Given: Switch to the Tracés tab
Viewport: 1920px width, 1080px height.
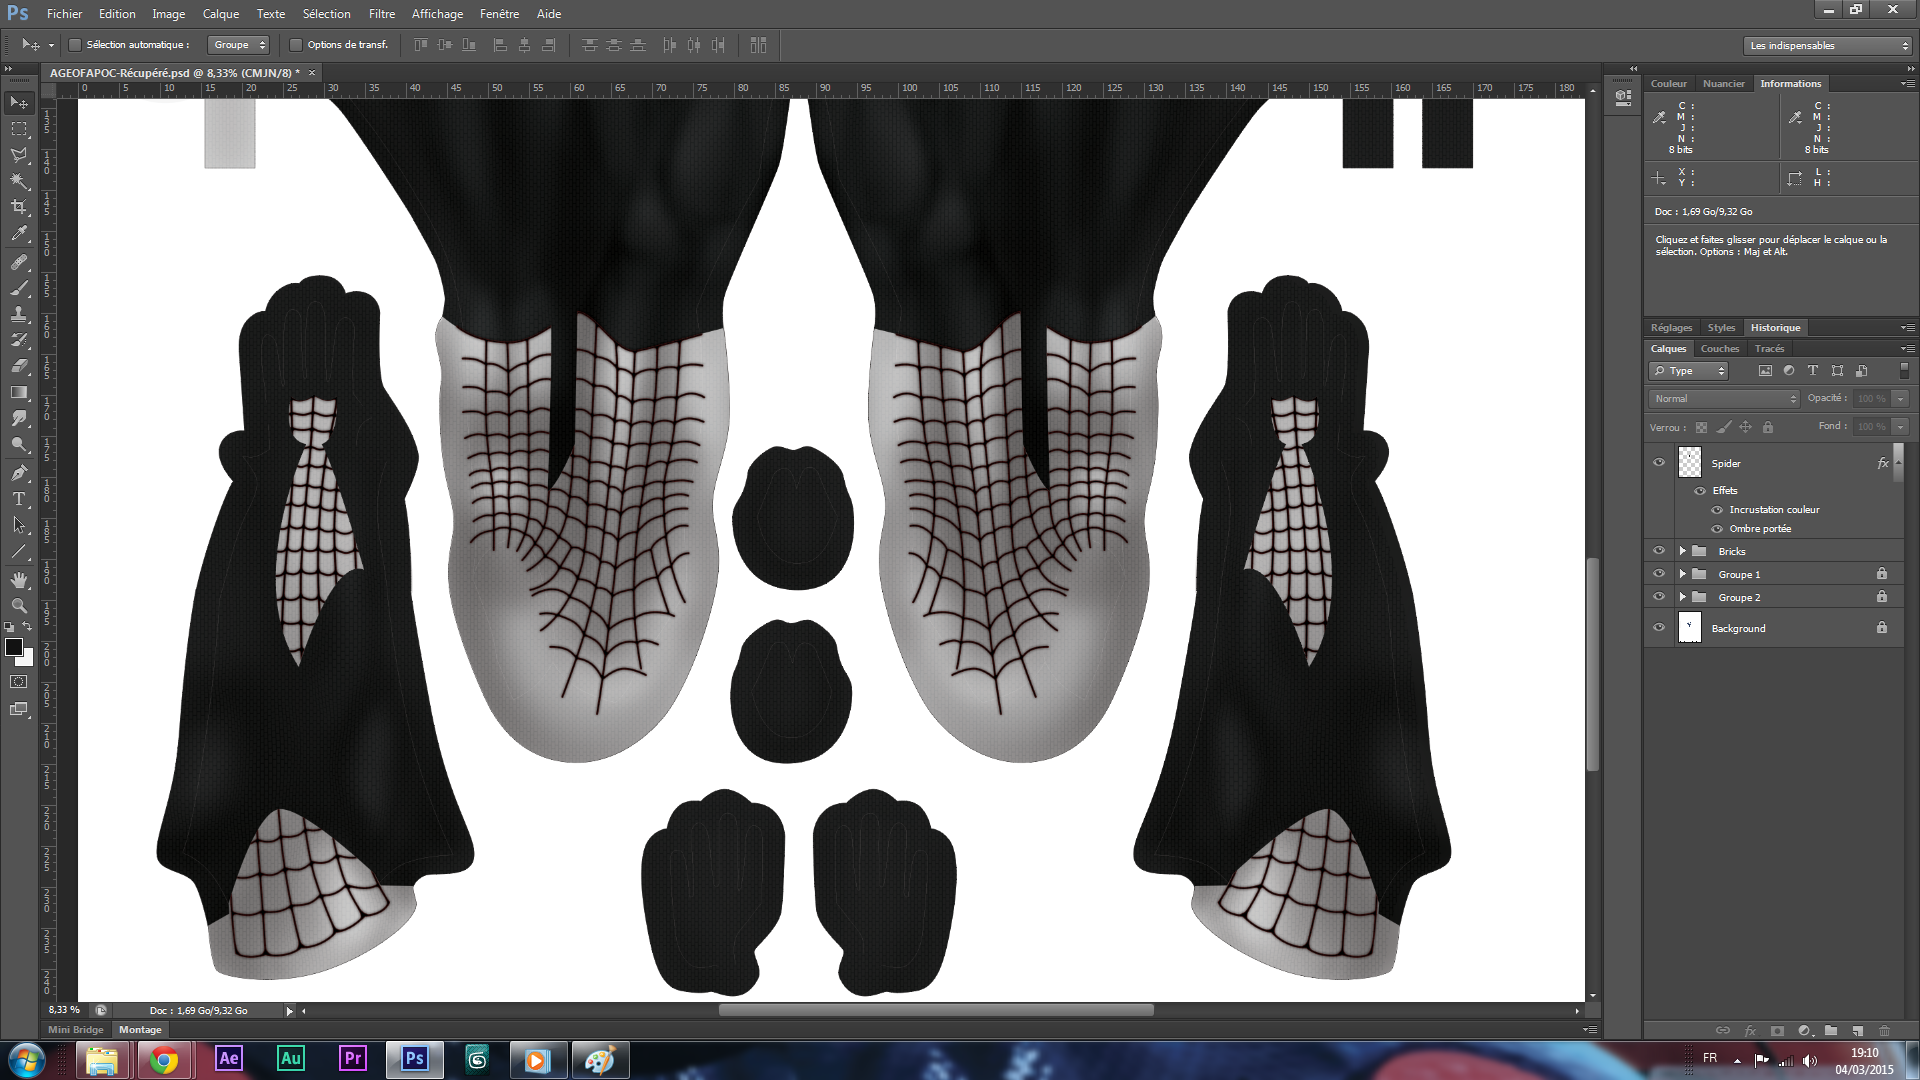Looking at the screenshot, I should pos(1769,349).
